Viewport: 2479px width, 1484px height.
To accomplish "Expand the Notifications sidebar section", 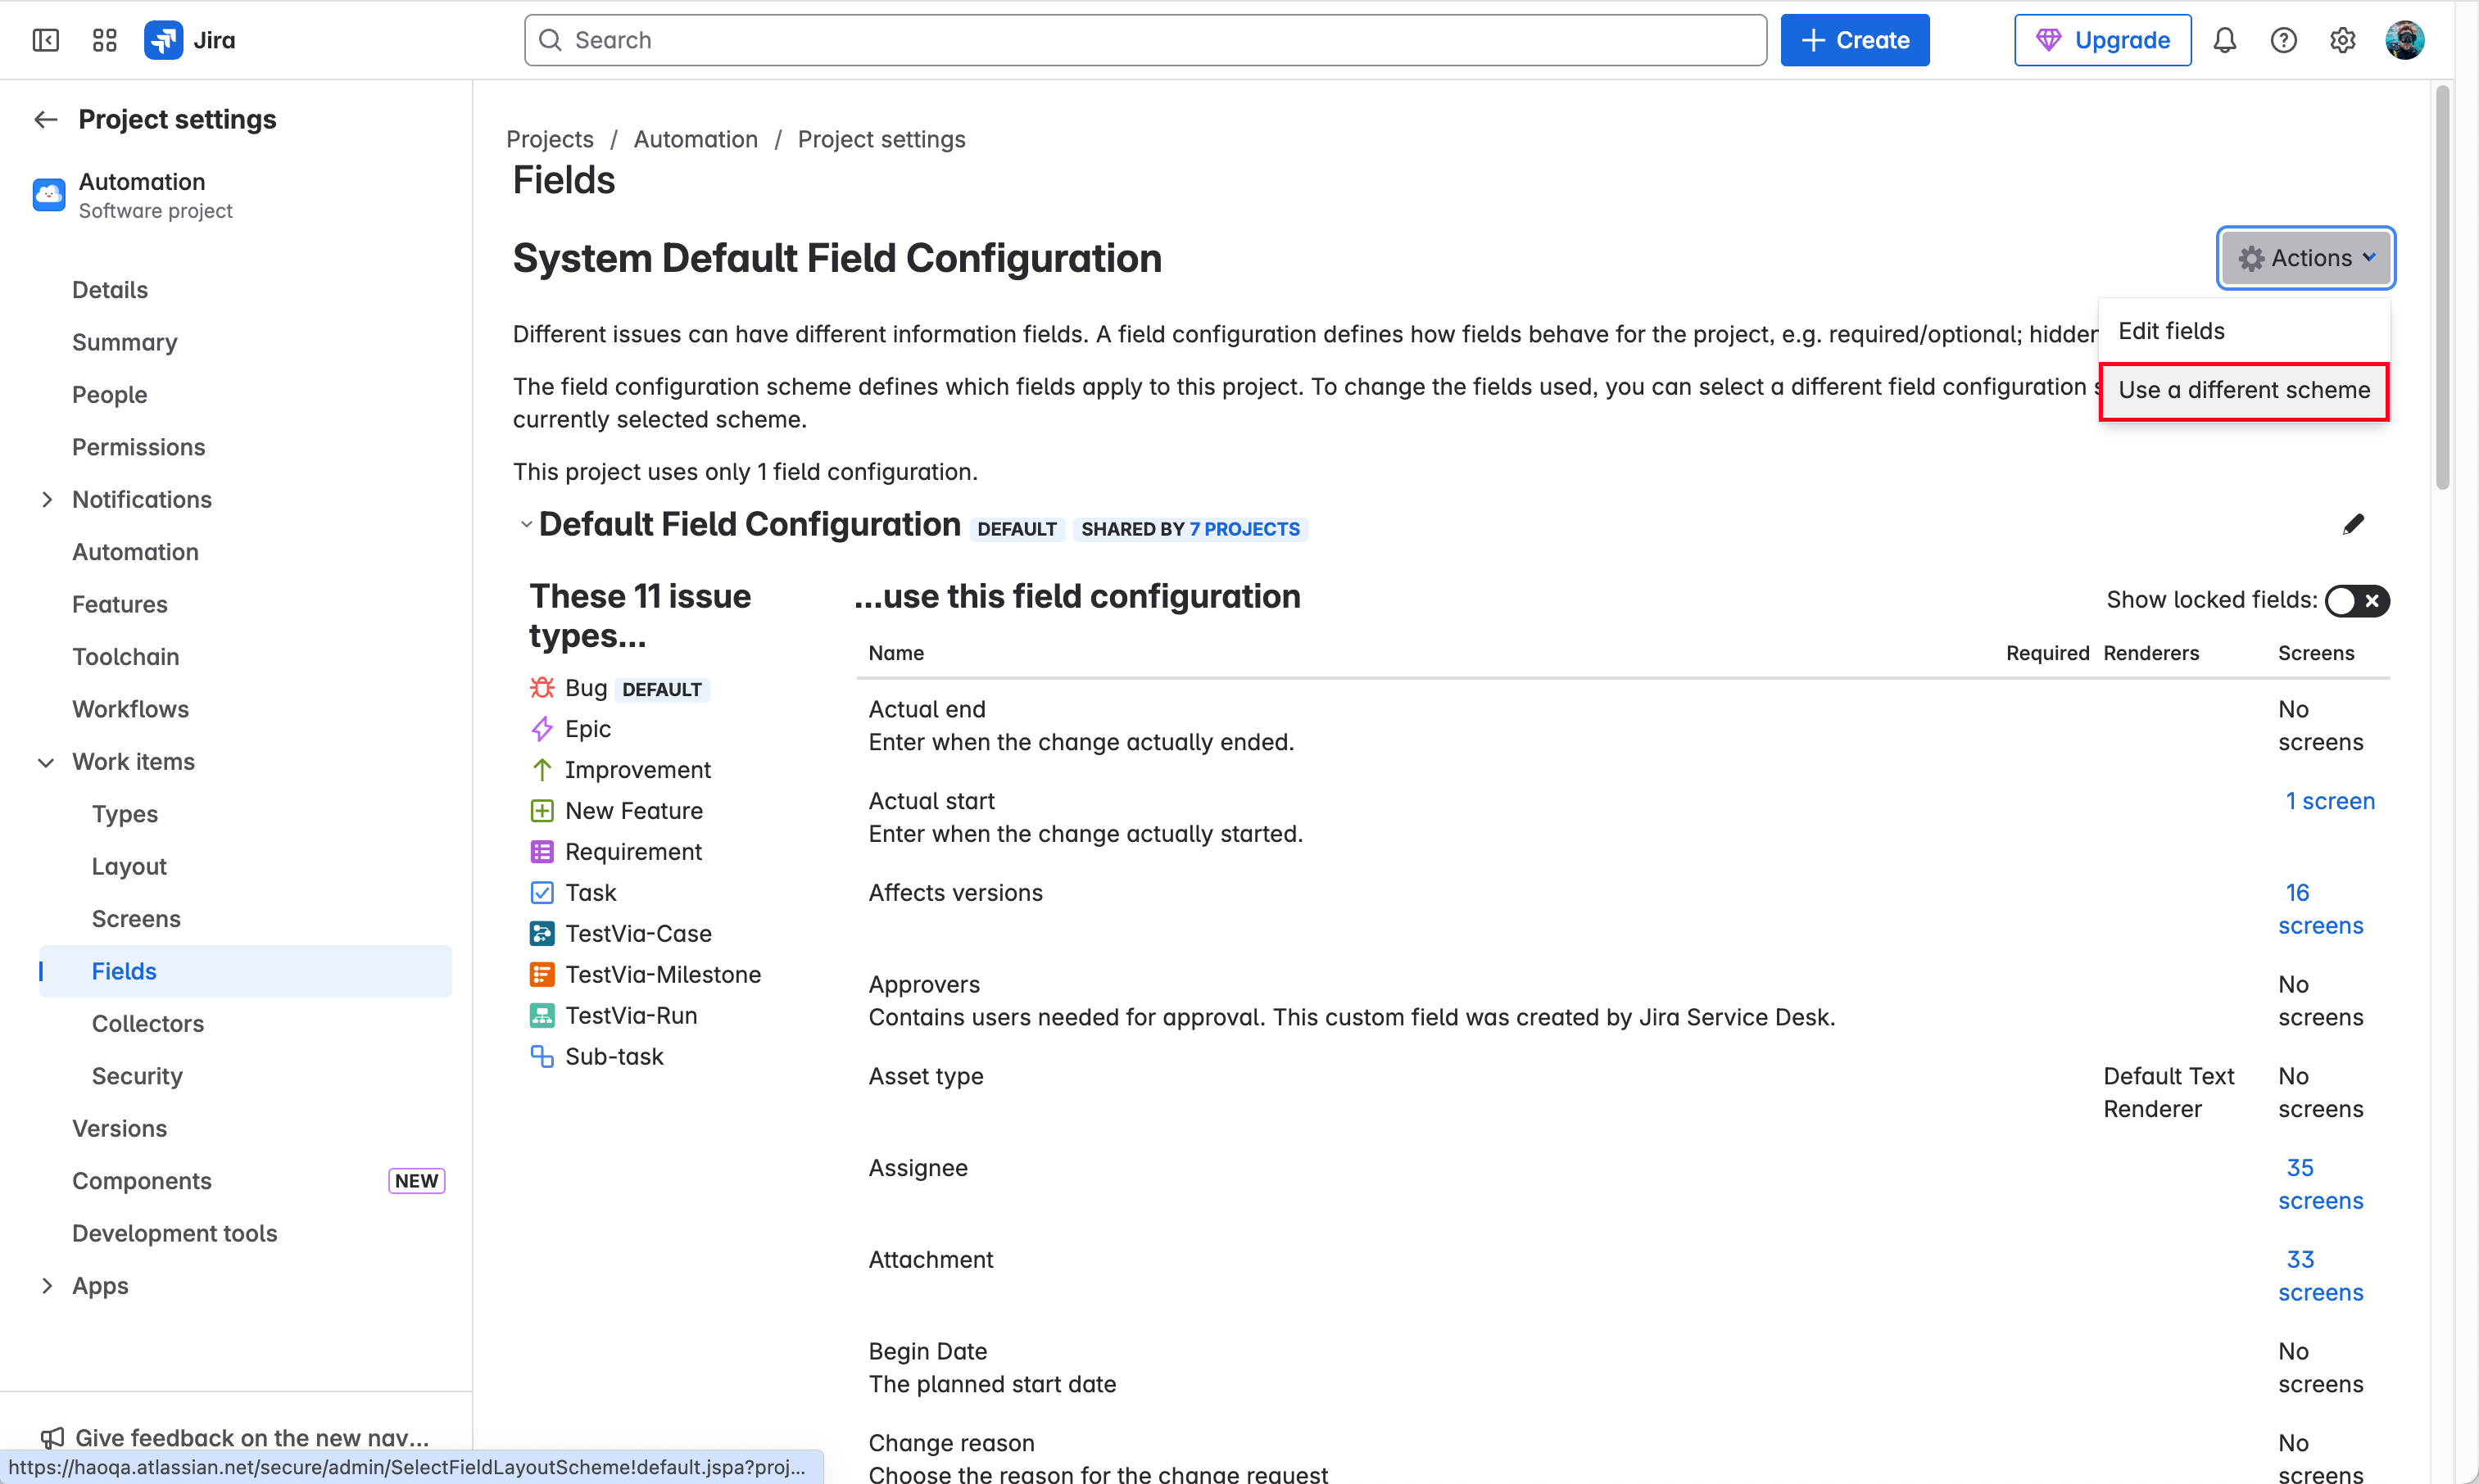I will (46, 500).
